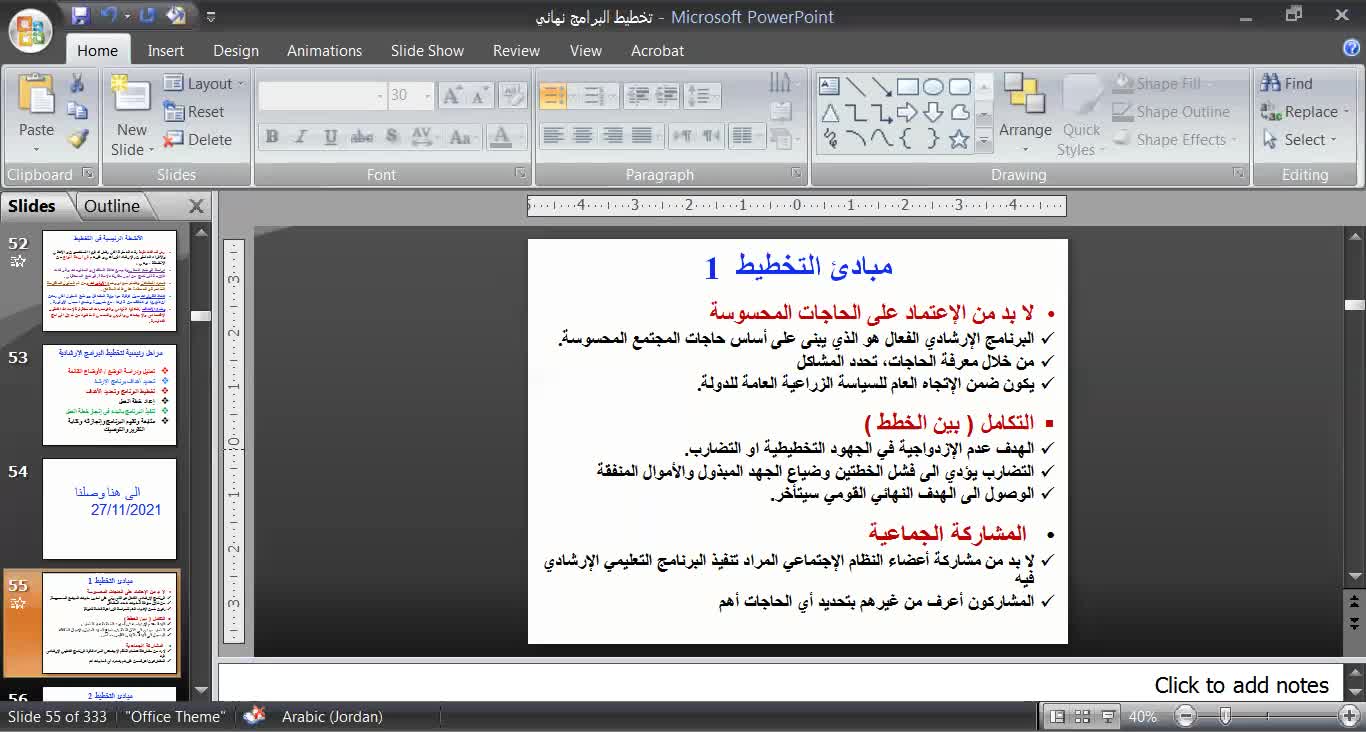Pick the straight Line shape
The width and height of the screenshot is (1366, 732).
[856, 86]
